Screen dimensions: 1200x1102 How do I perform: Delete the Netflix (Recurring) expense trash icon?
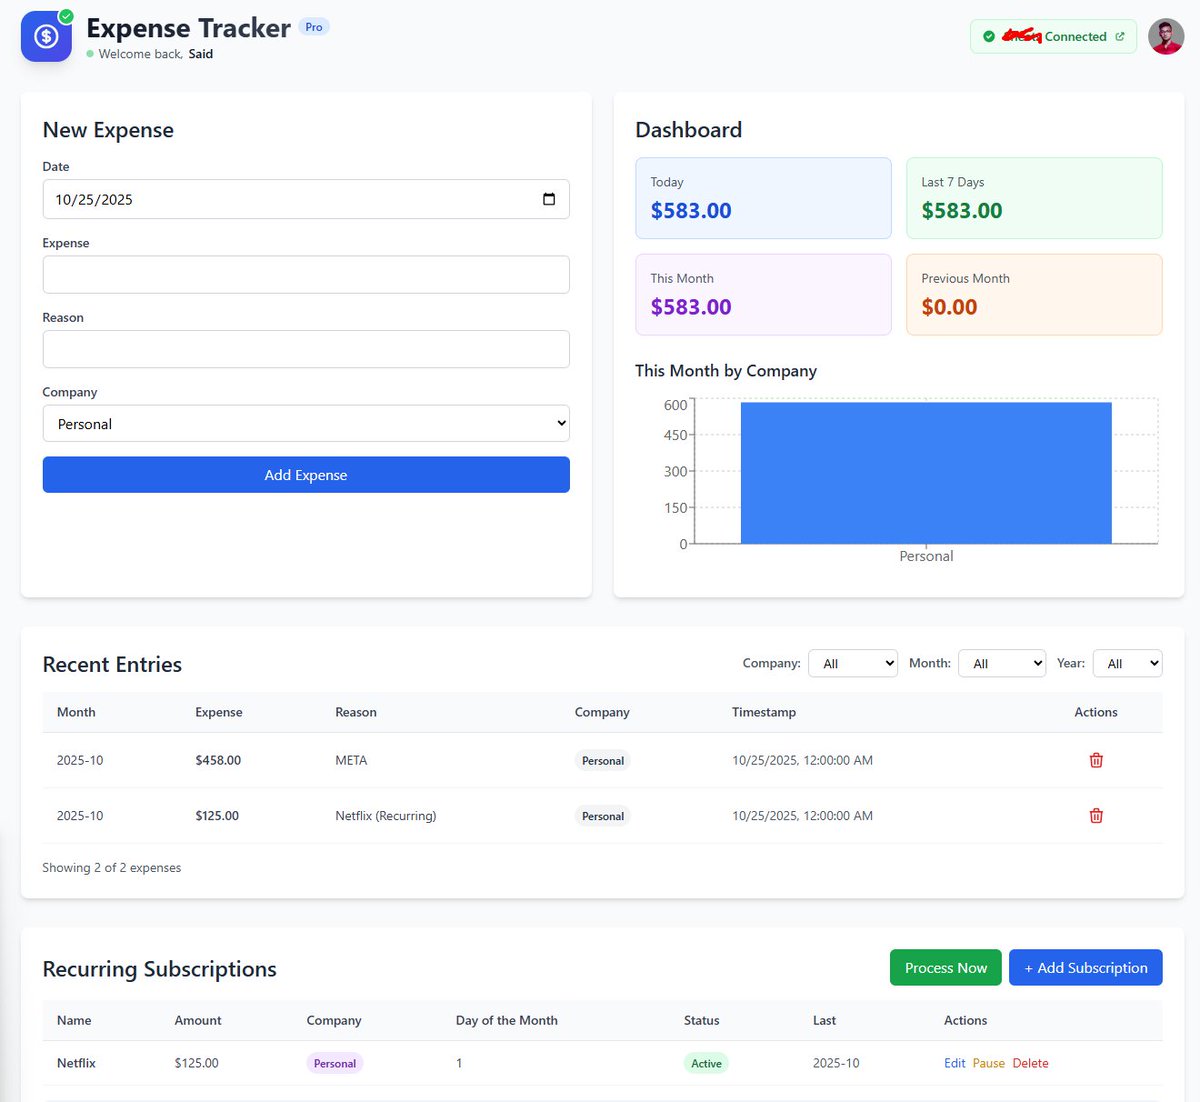click(1096, 816)
